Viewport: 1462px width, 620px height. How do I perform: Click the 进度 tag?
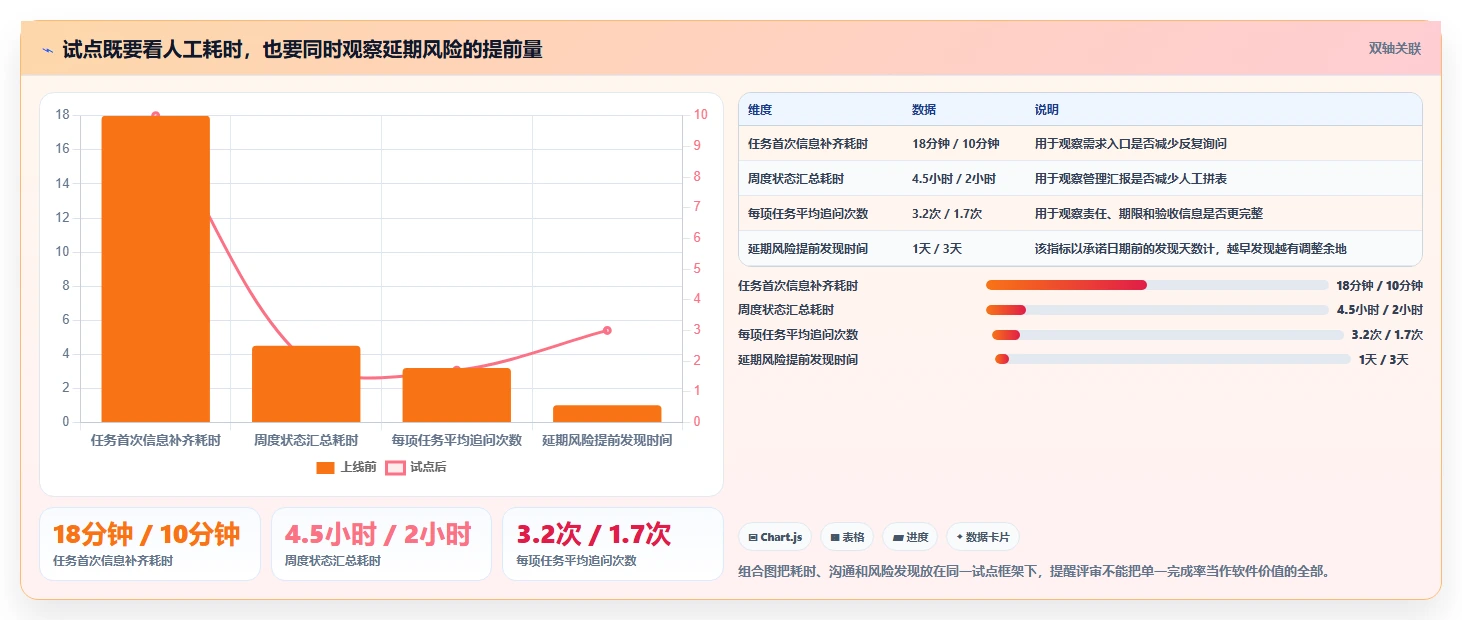(910, 537)
